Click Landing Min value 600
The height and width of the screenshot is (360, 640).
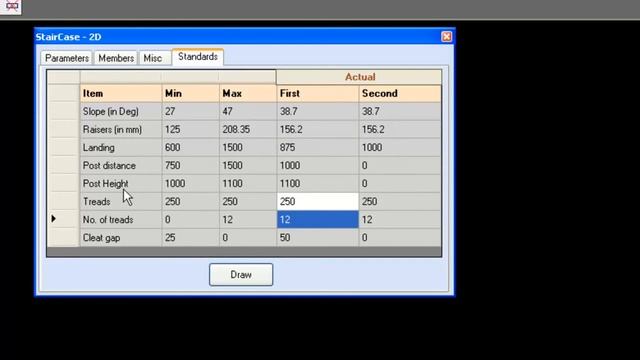(191, 147)
